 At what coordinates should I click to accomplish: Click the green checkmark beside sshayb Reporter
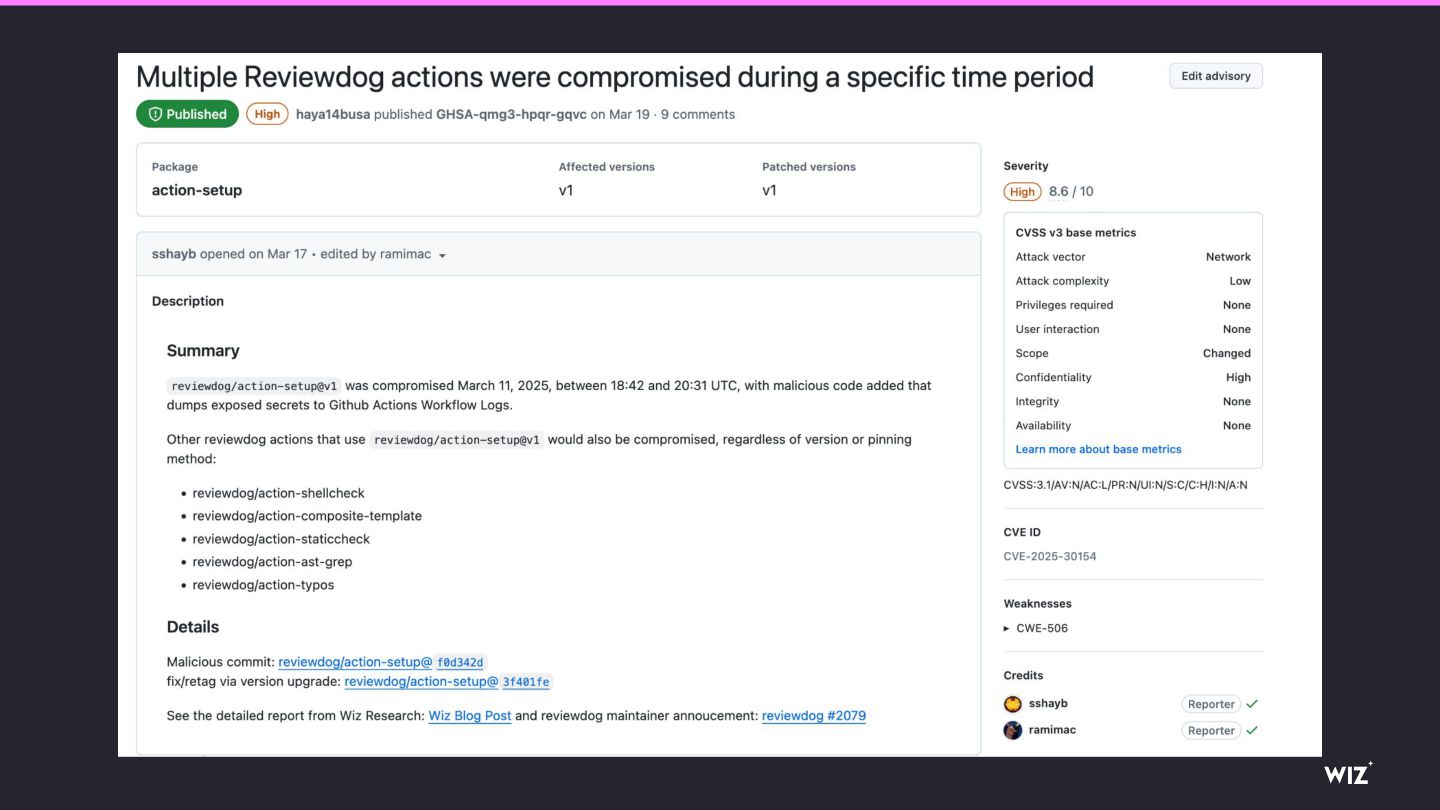point(1252,704)
